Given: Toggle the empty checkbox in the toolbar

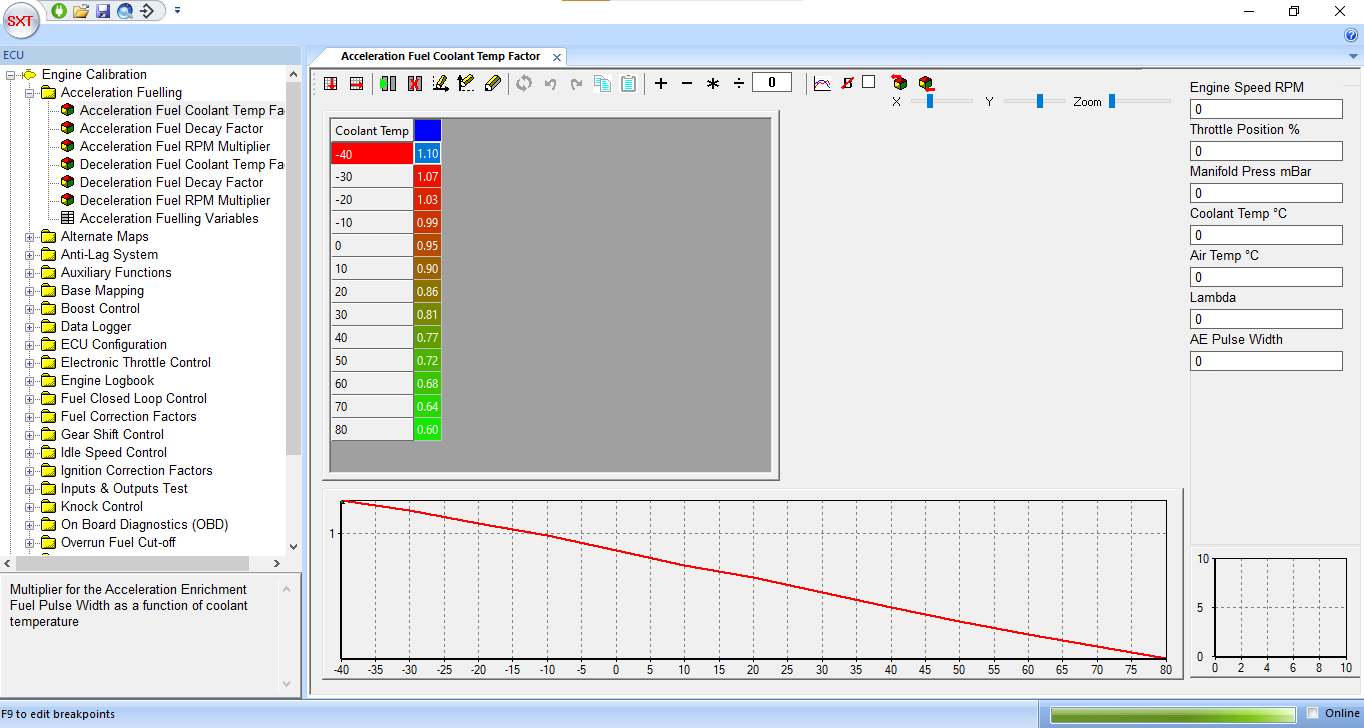Looking at the screenshot, I should [868, 82].
